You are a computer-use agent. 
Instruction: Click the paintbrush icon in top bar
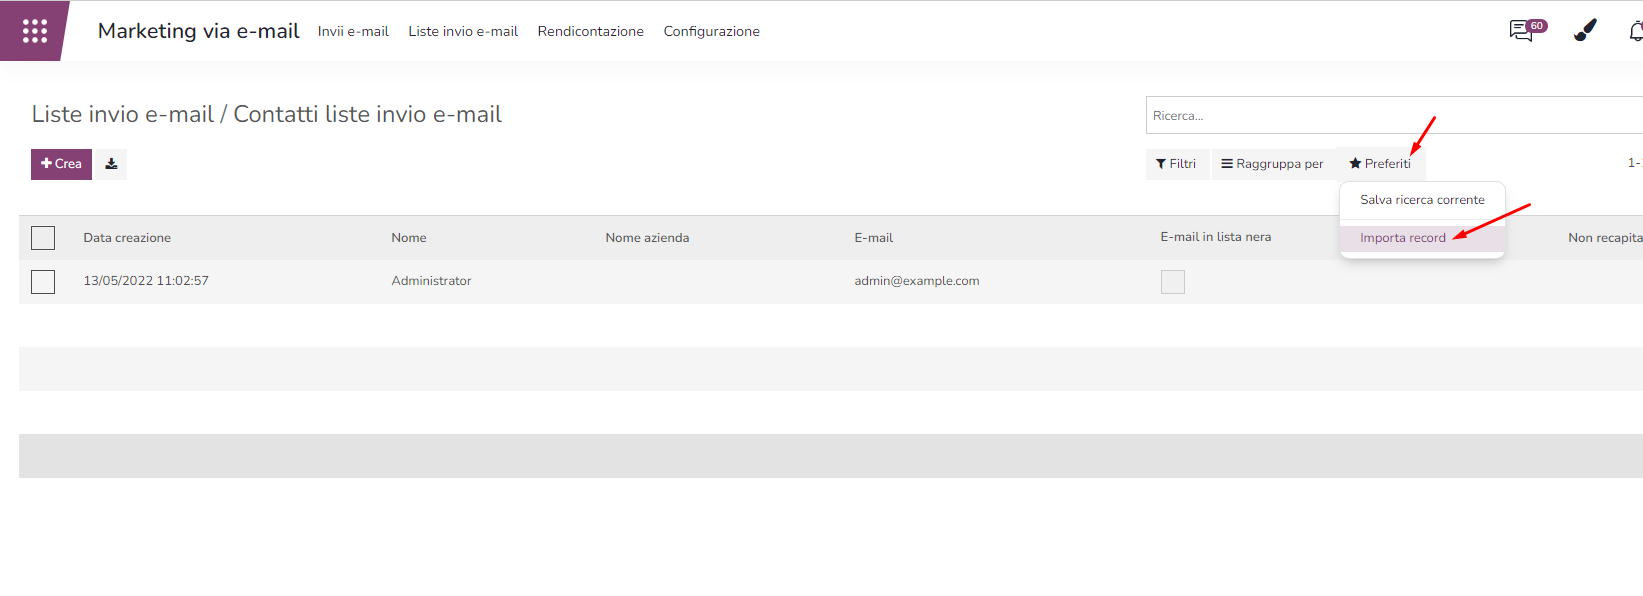(x=1585, y=31)
